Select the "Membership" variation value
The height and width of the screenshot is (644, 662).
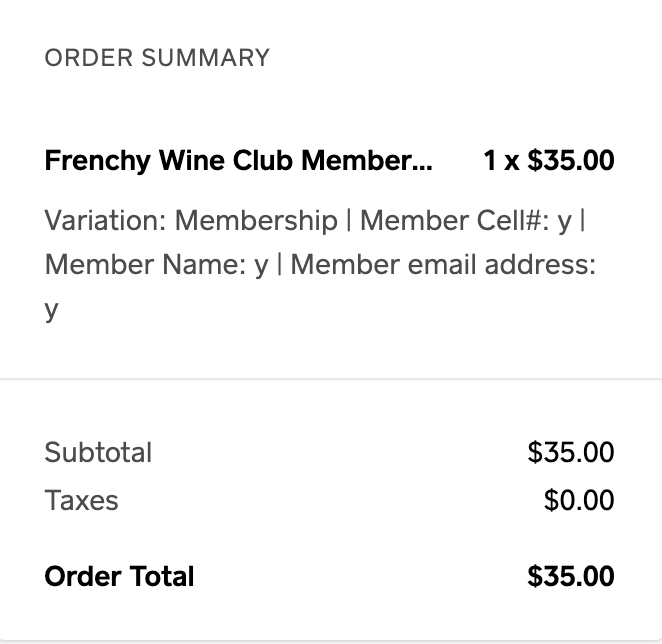[256, 220]
